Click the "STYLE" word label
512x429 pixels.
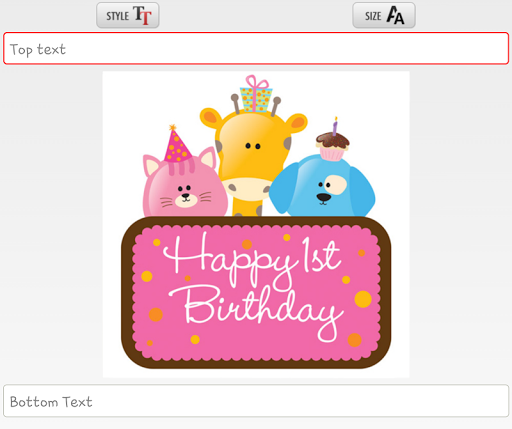pos(117,16)
